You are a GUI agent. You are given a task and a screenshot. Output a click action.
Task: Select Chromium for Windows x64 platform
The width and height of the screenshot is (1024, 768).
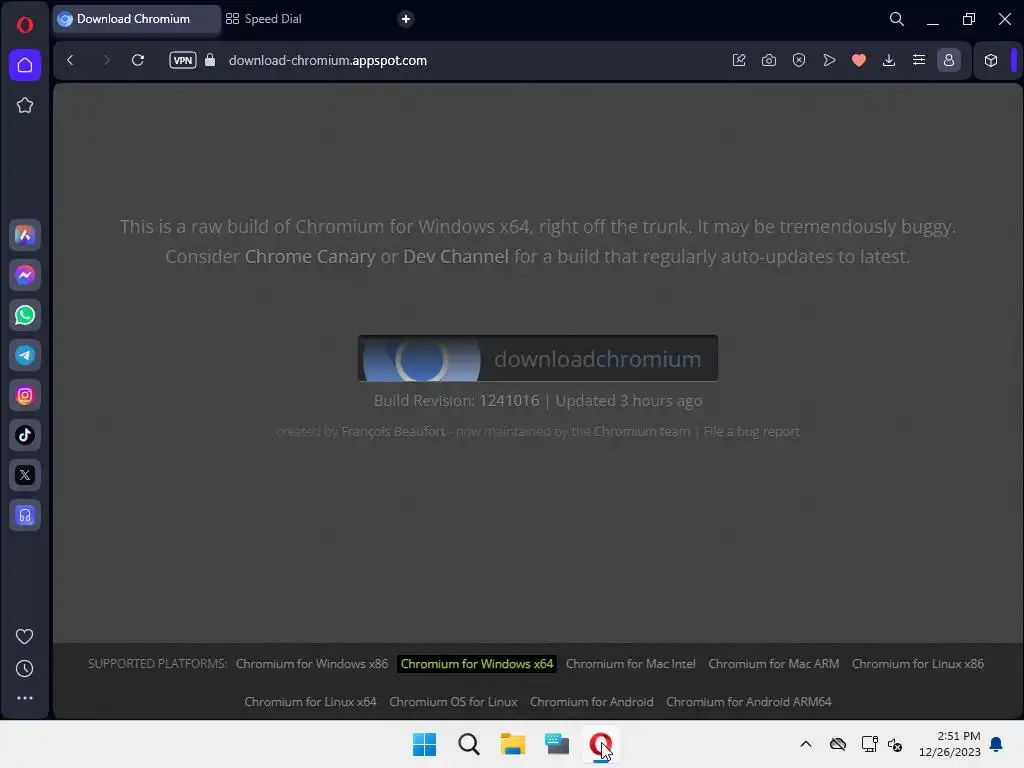pos(477,664)
